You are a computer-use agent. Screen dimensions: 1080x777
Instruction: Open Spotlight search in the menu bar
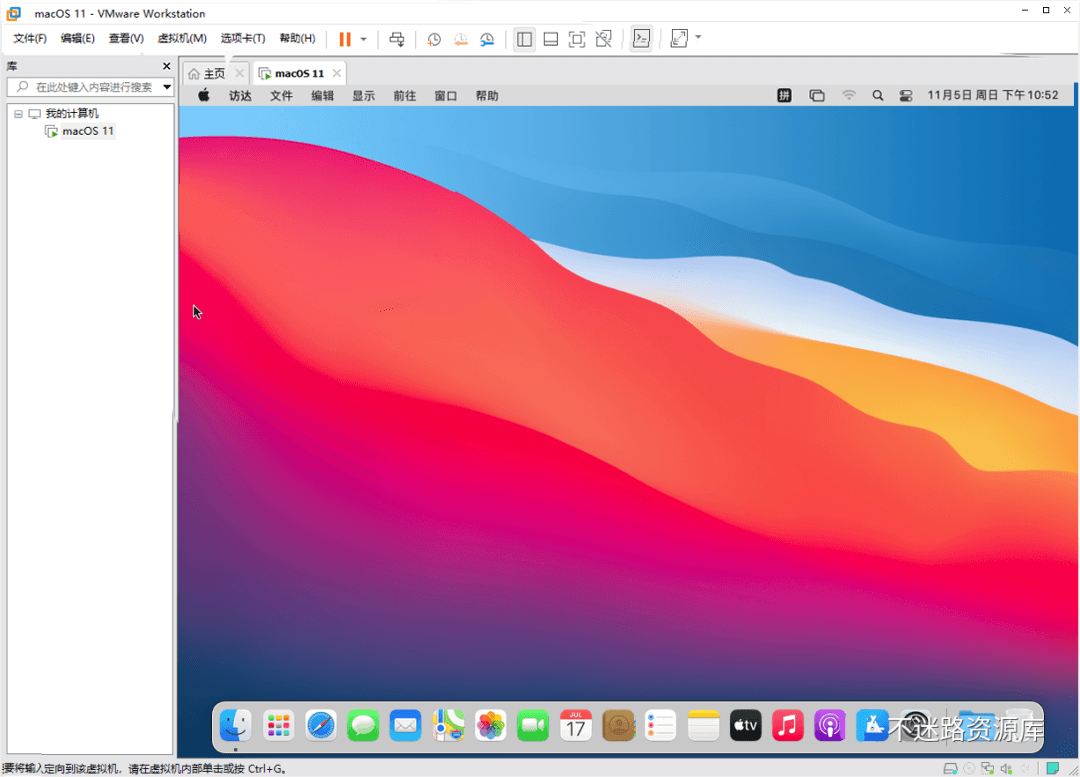click(878, 96)
